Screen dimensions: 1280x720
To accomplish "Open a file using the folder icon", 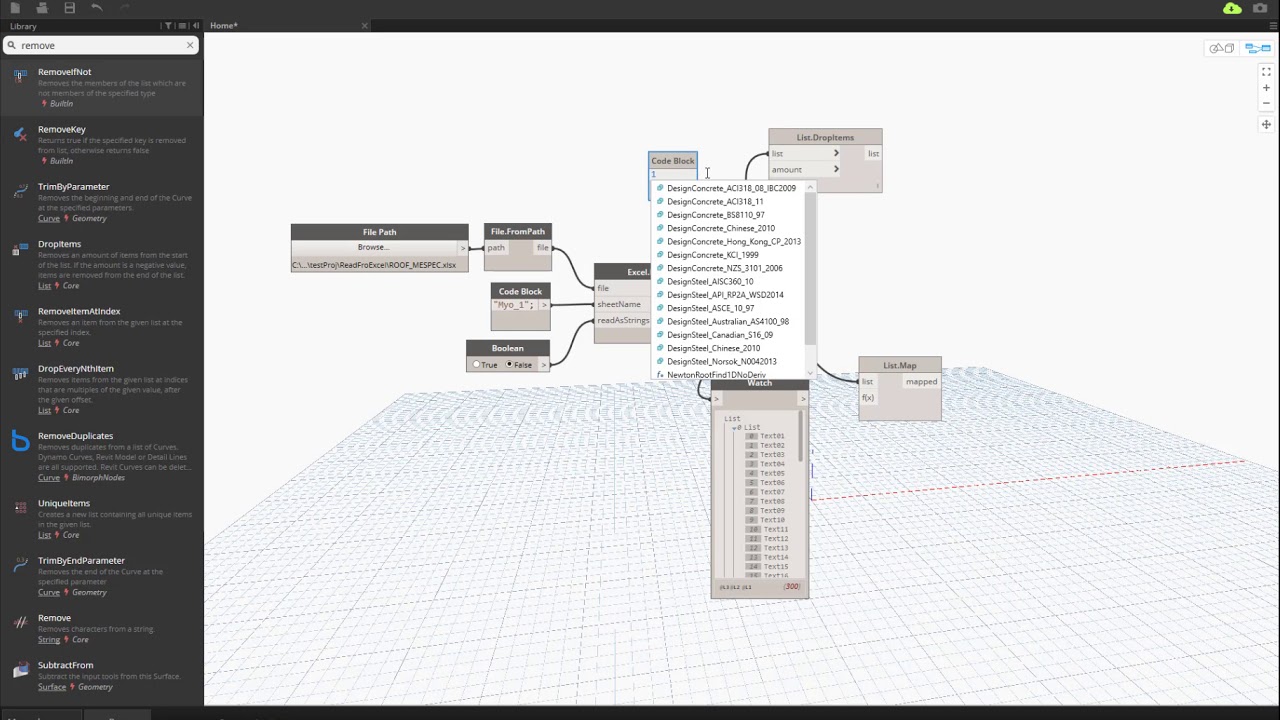I will coord(42,8).
